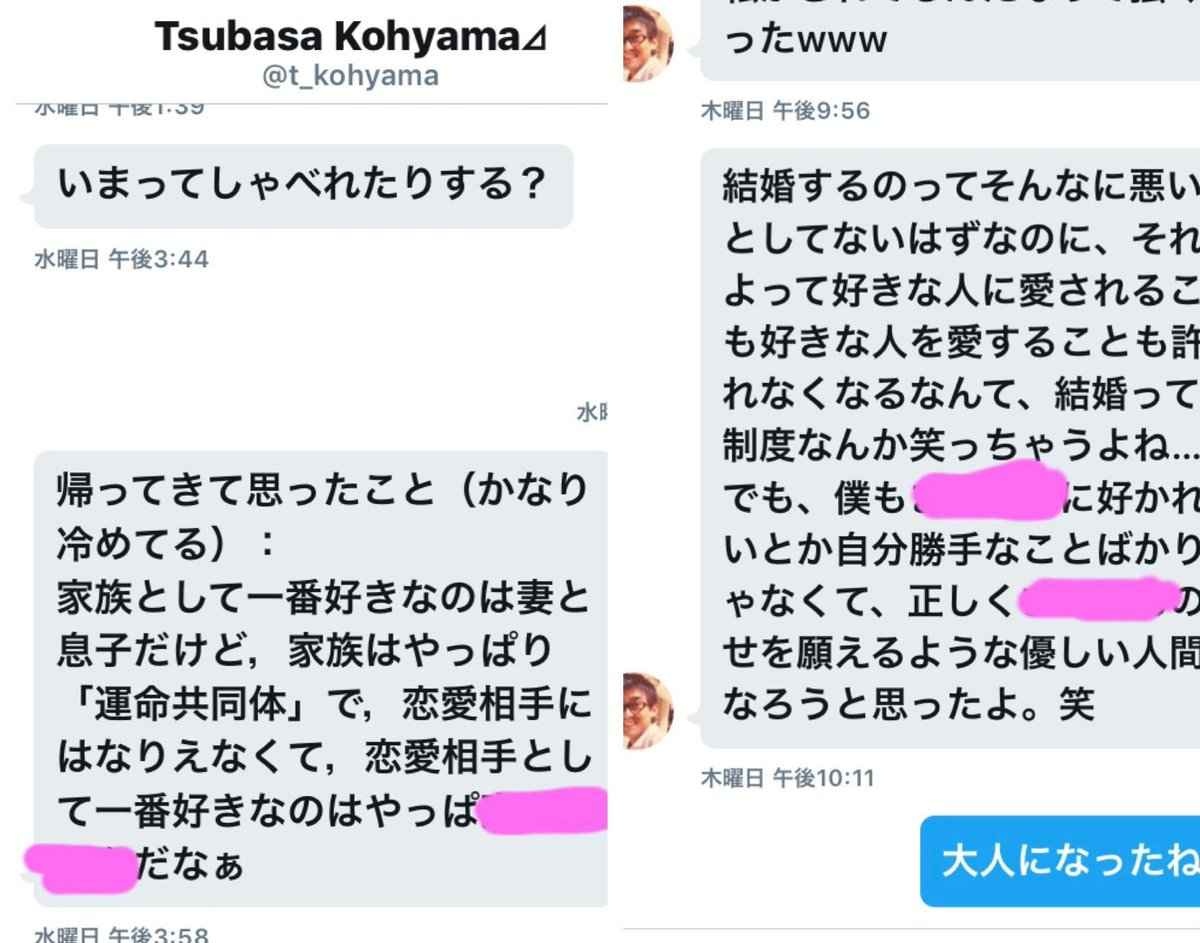Click the triangle symbol after Kohyama
The width and height of the screenshot is (1200, 943).
(x=537, y=38)
